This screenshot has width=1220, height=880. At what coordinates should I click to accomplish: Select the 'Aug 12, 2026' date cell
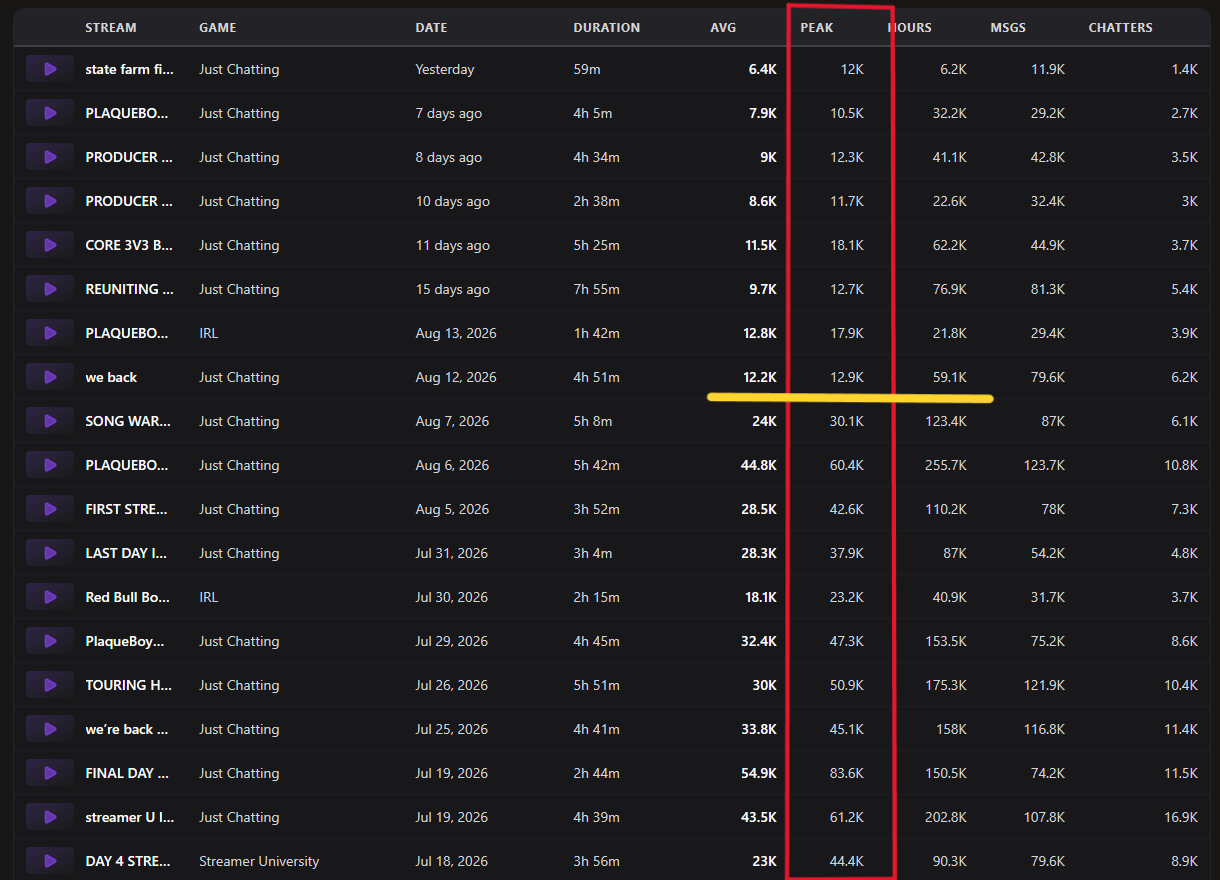click(456, 377)
